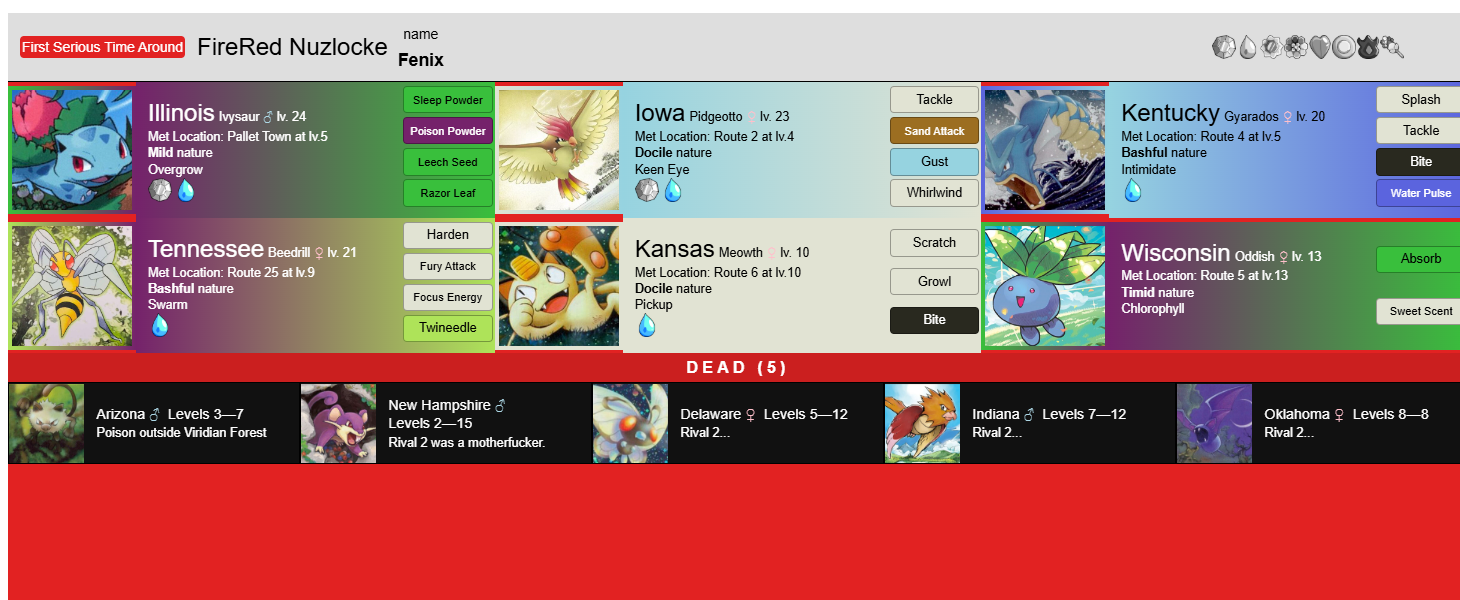Click the trainer name Fenix

pyautogui.click(x=421, y=60)
